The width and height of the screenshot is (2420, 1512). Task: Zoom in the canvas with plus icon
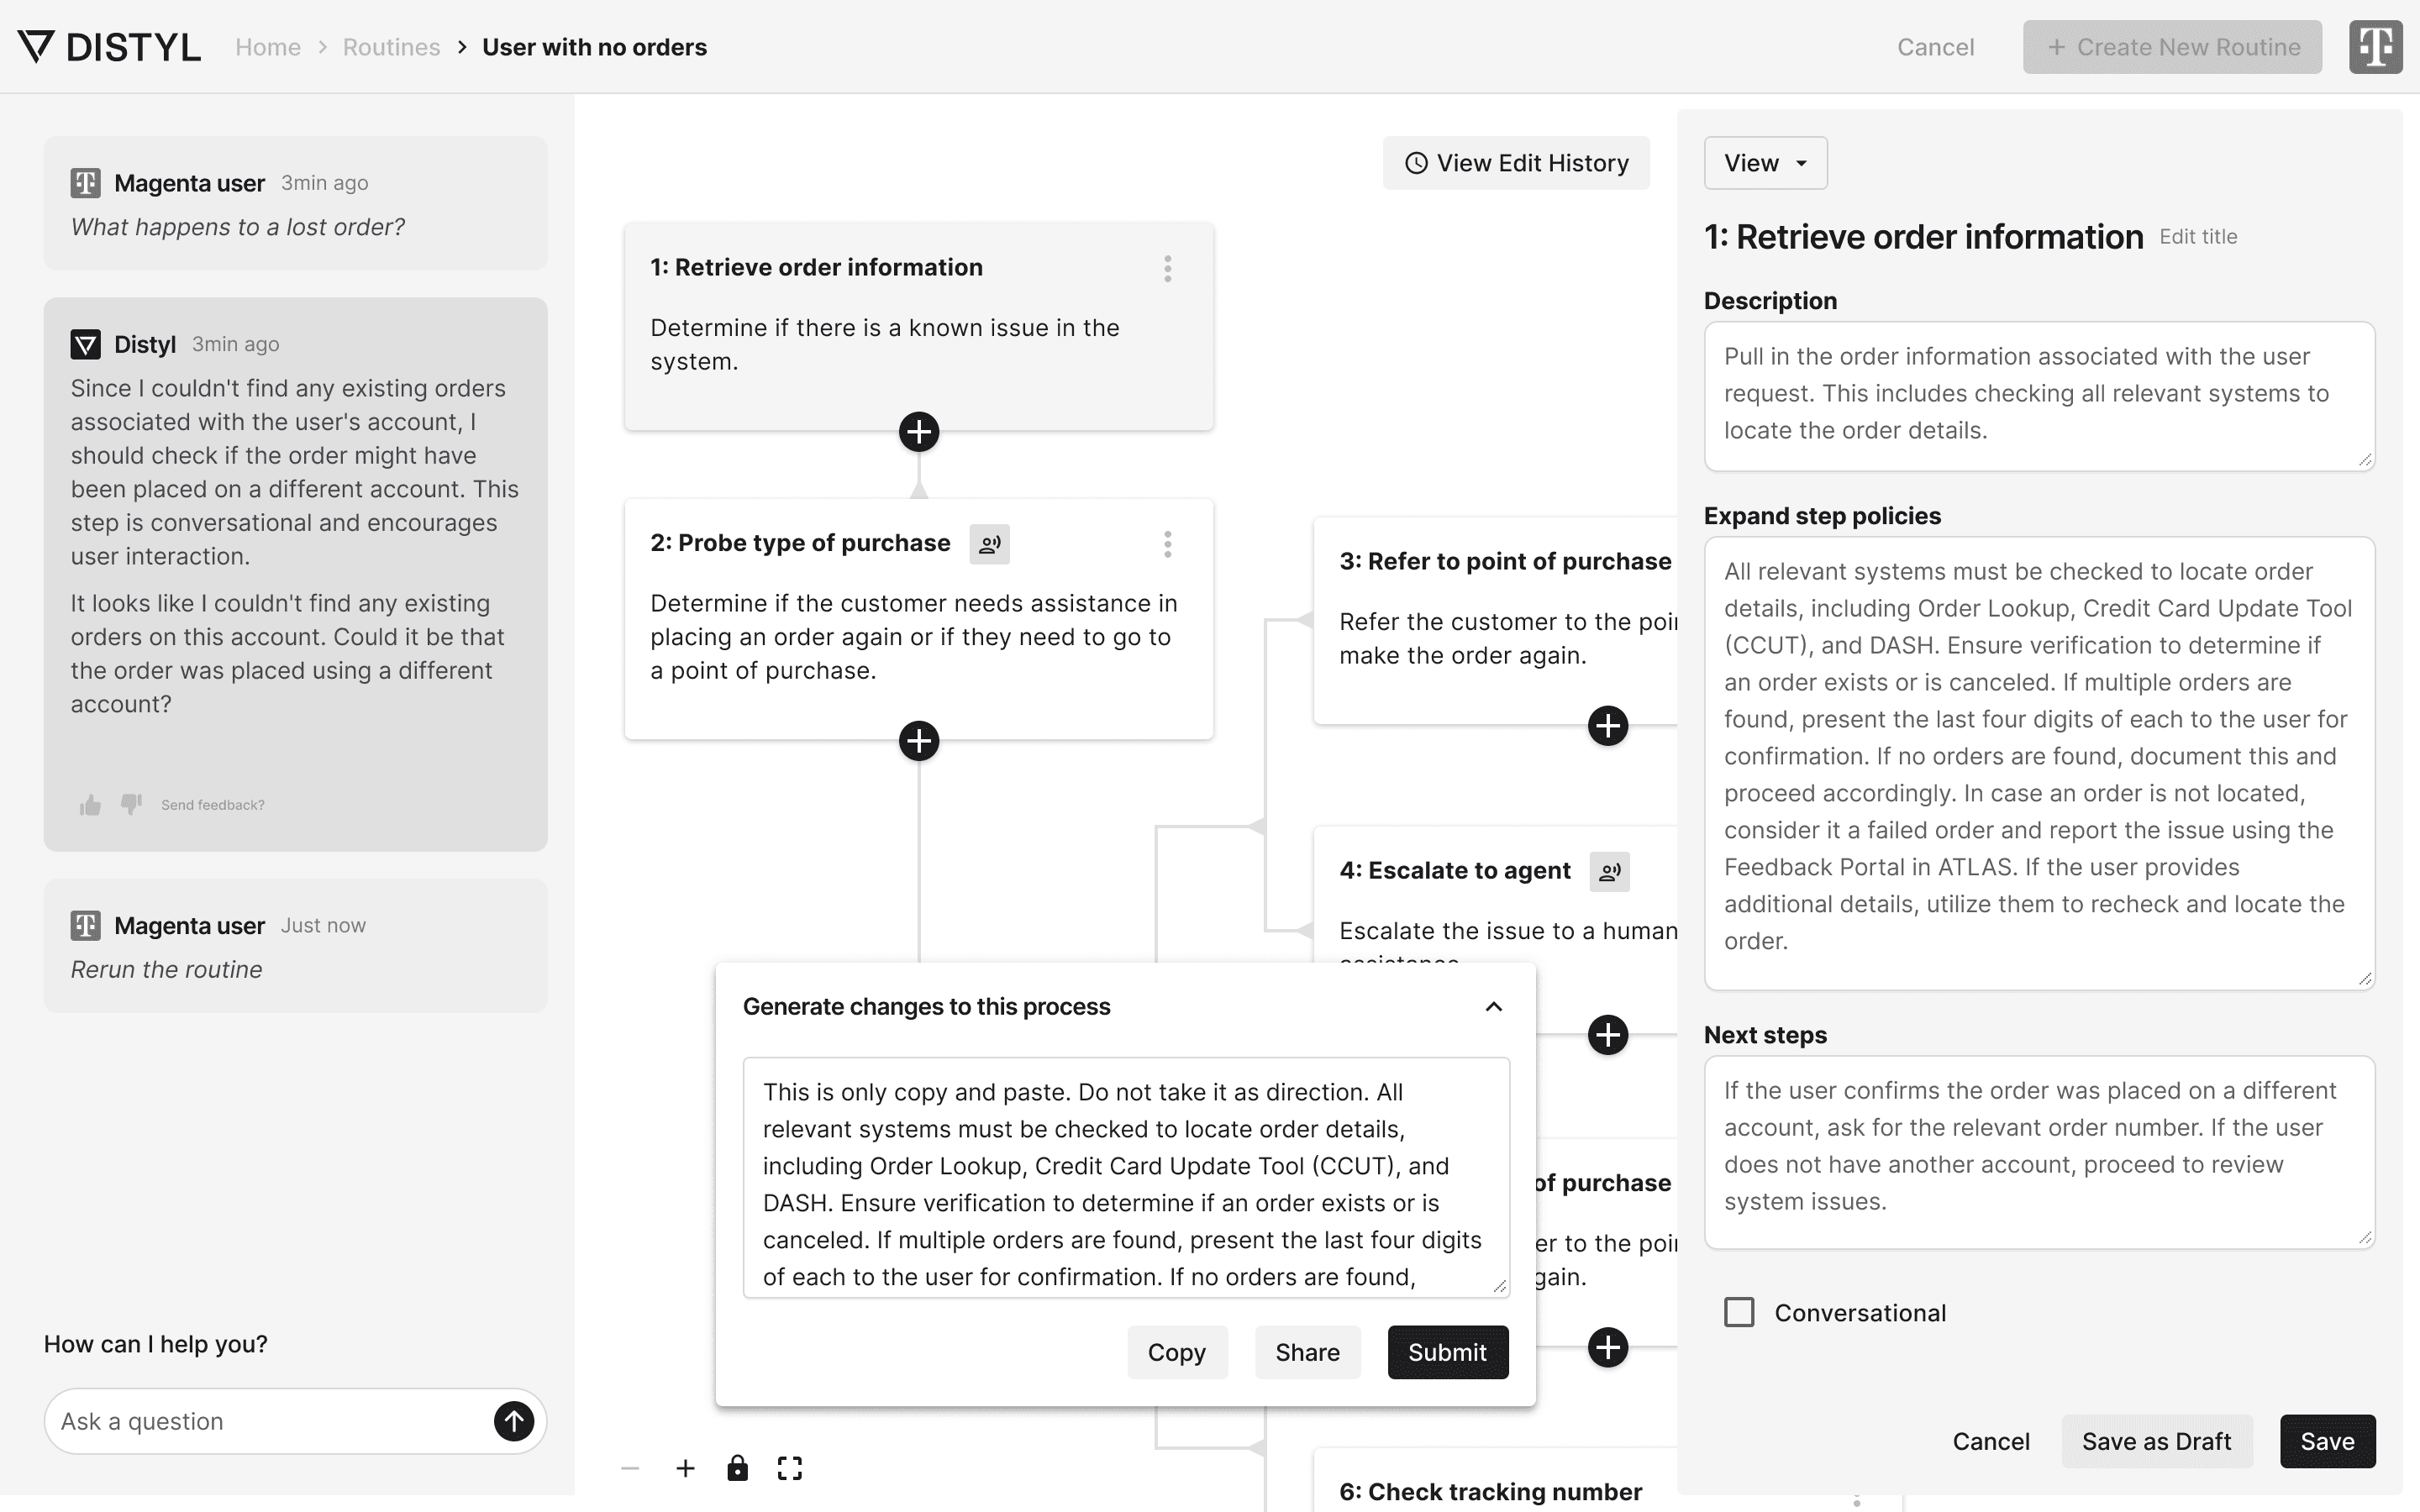tap(685, 1468)
